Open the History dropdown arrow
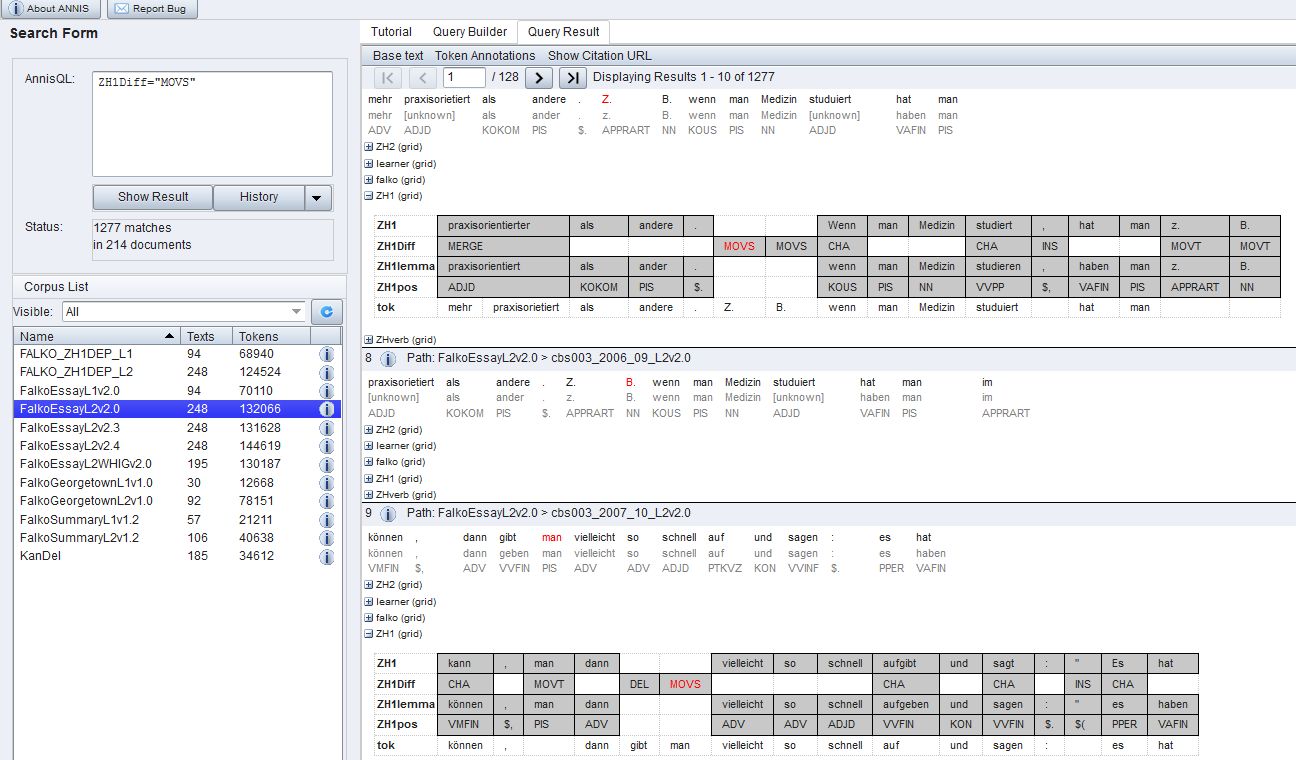The height and width of the screenshot is (760, 1296). [318, 197]
